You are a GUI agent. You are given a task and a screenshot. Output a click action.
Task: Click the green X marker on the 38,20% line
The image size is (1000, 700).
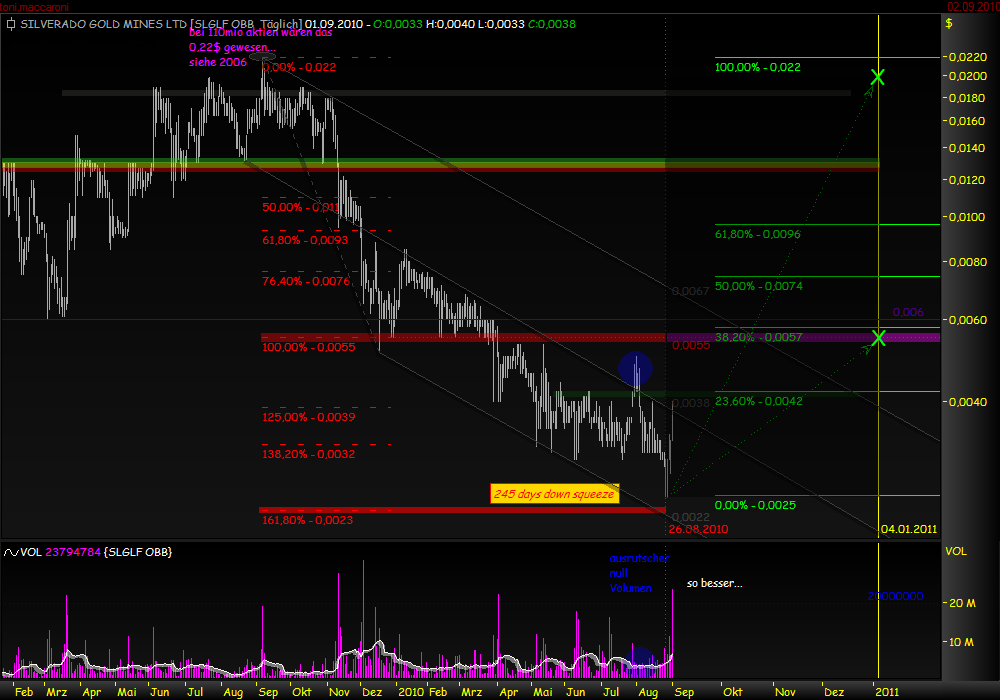(878, 338)
